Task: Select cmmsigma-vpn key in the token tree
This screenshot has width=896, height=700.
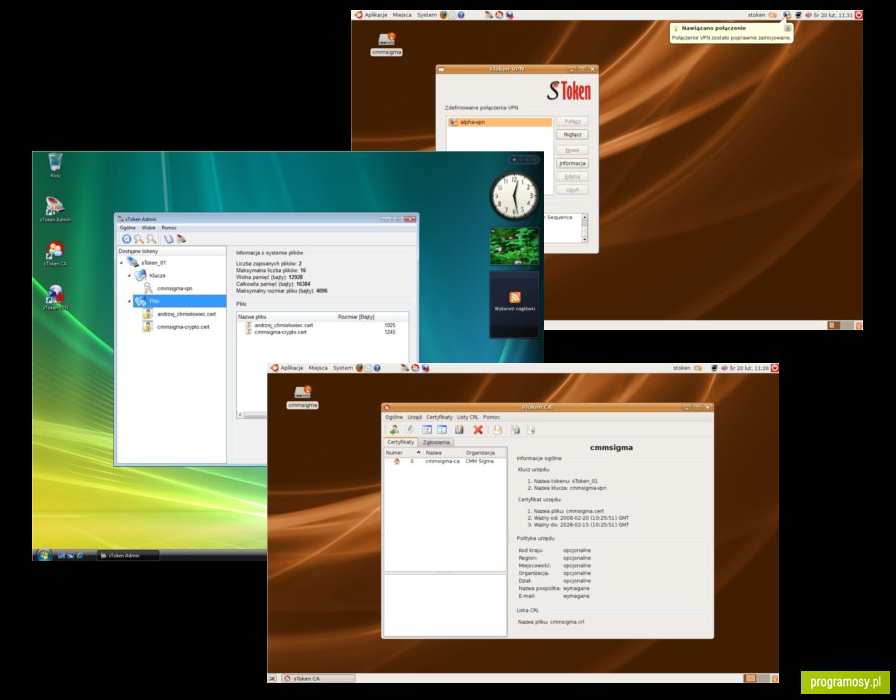Action: pyautogui.click(x=175, y=289)
